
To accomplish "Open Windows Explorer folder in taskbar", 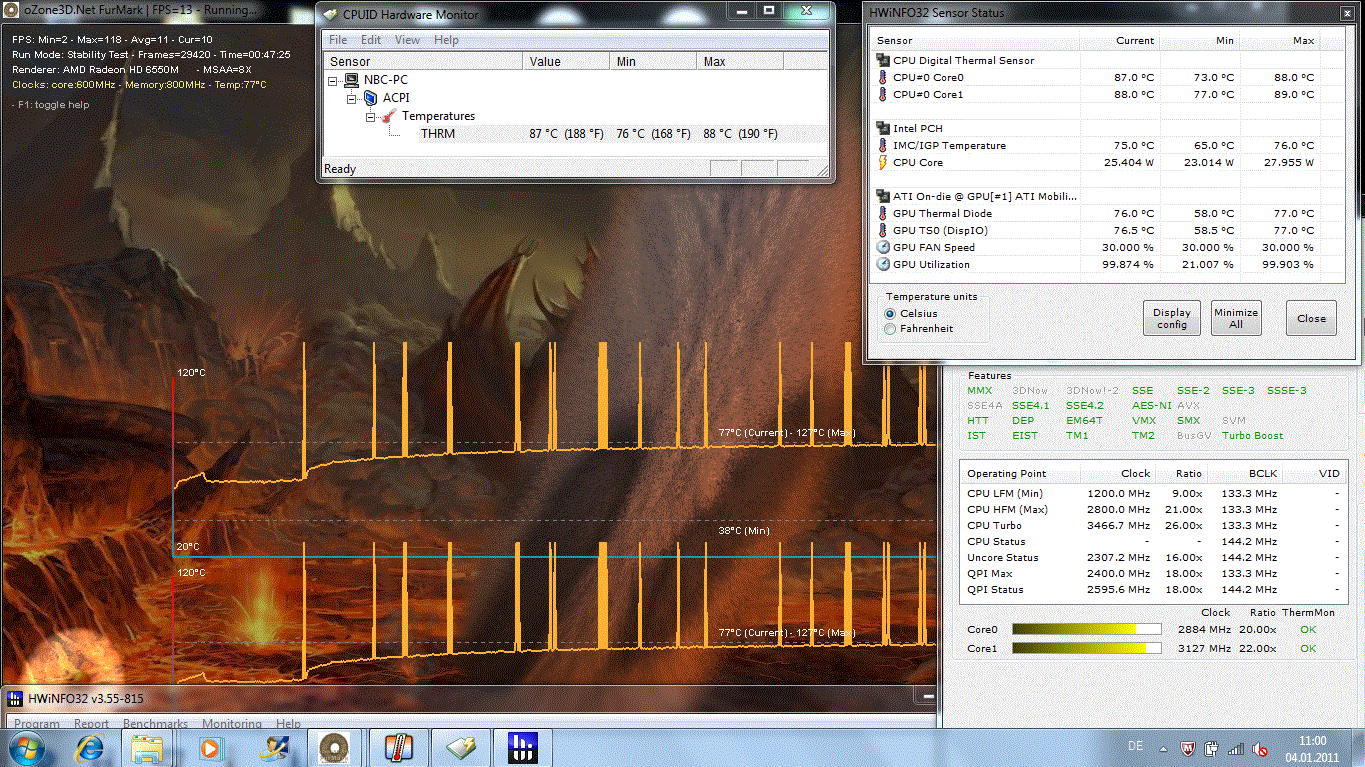I will pos(148,747).
